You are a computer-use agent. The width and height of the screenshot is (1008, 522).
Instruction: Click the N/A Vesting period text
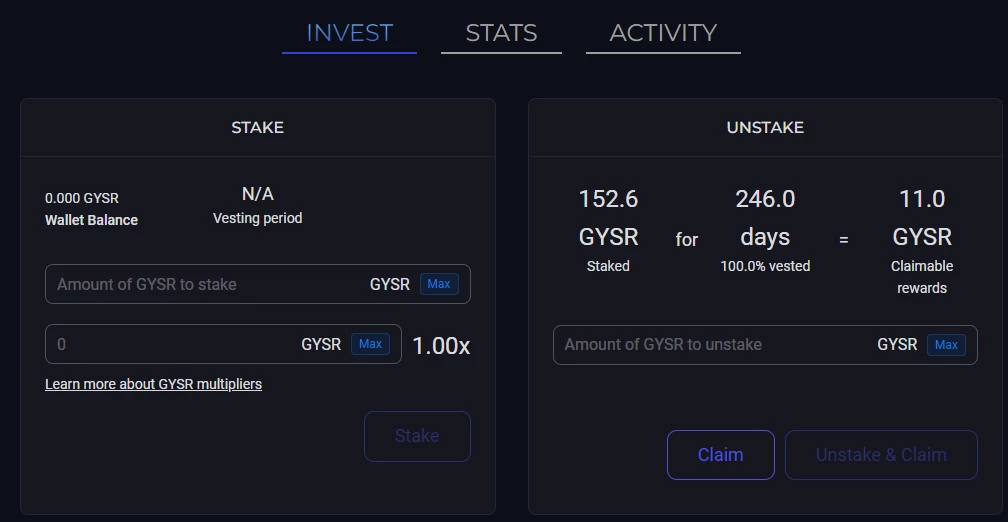coord(258,206)
